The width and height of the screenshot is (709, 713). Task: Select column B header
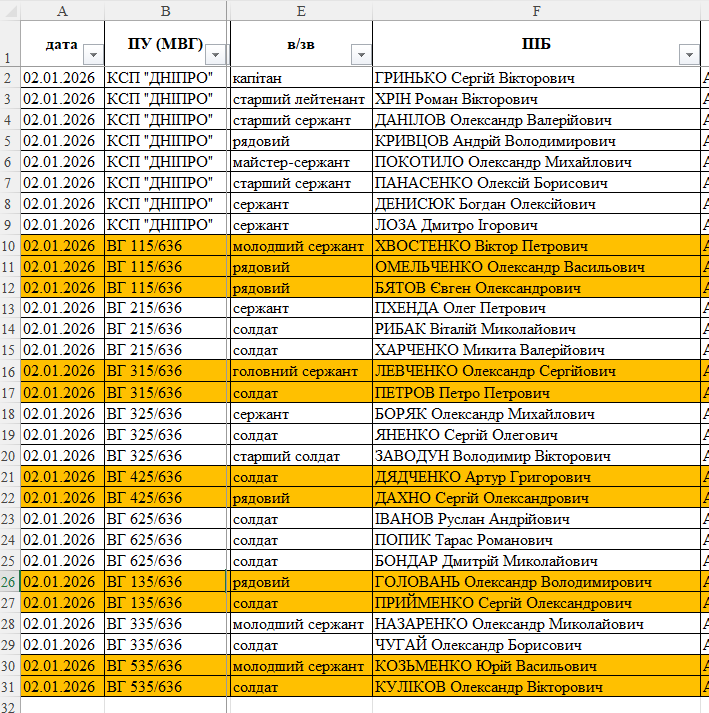click(166, 10)
